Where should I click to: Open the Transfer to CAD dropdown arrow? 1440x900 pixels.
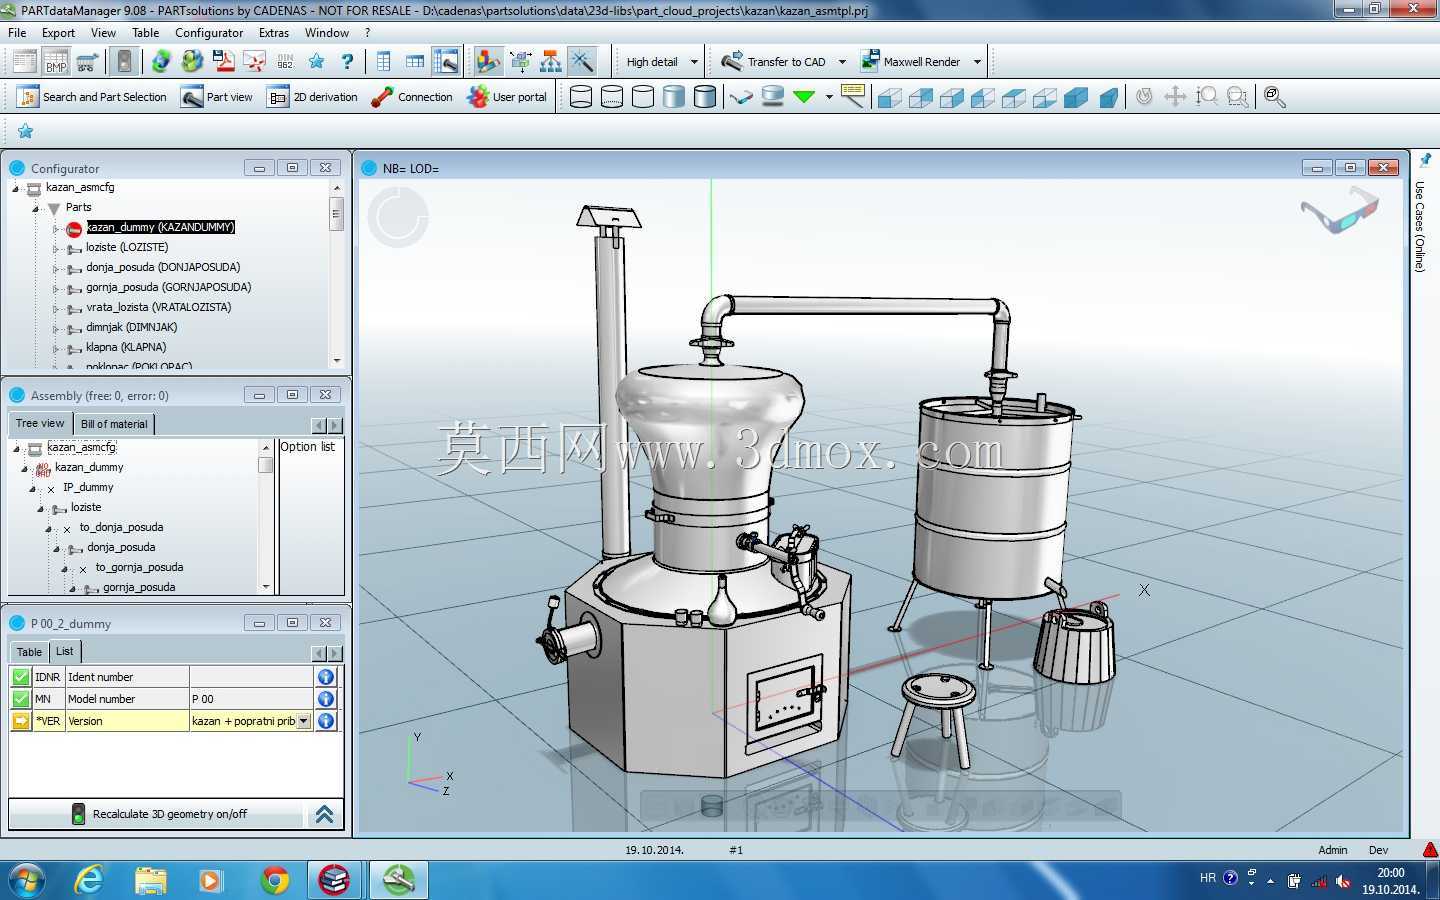click(x=842, y=62)
